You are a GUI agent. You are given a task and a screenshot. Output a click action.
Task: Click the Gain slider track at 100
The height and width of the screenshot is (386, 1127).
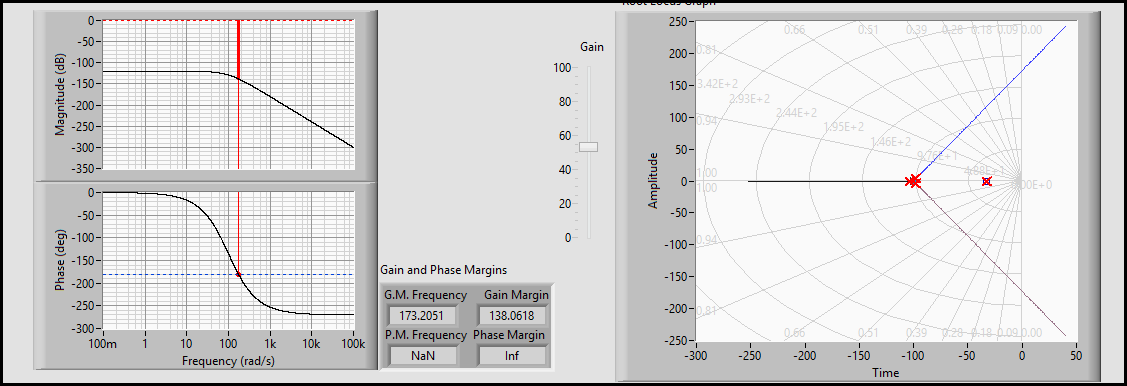pos(589,68)
